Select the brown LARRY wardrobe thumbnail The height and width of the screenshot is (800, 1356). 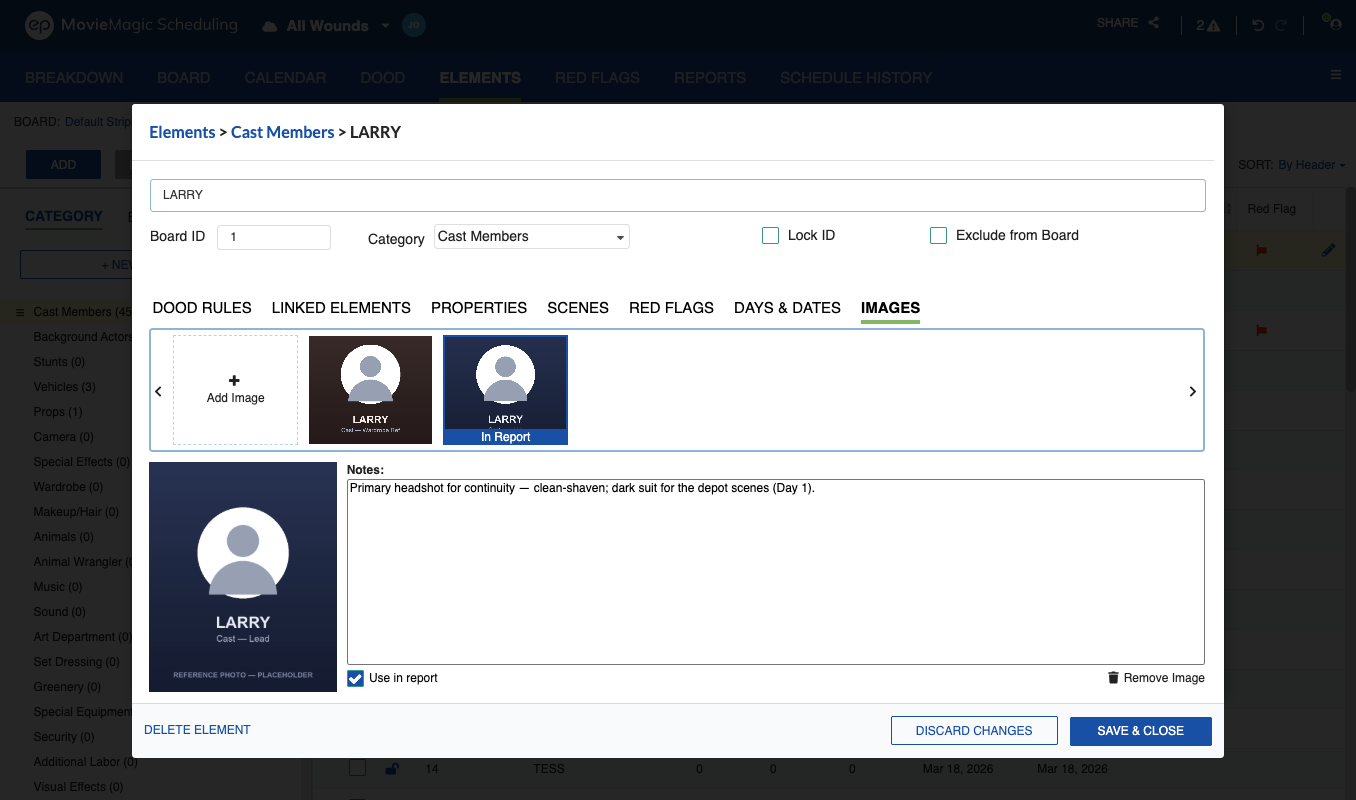click(370, 390)
